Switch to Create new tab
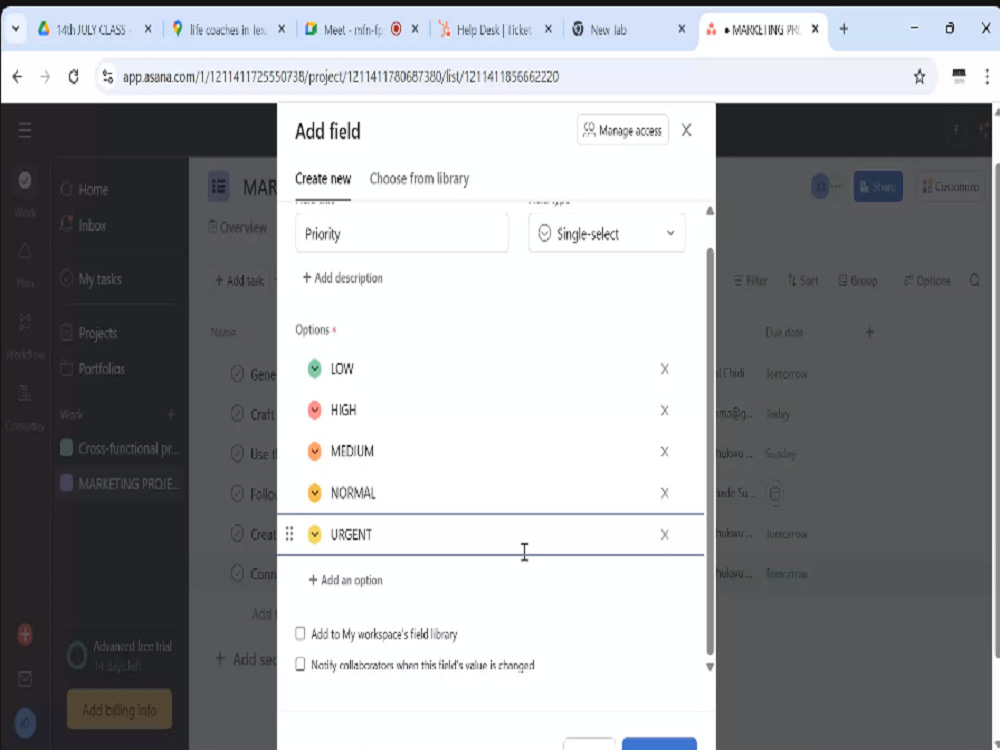This screenshot has width=1000, height=750. (323, 179)
